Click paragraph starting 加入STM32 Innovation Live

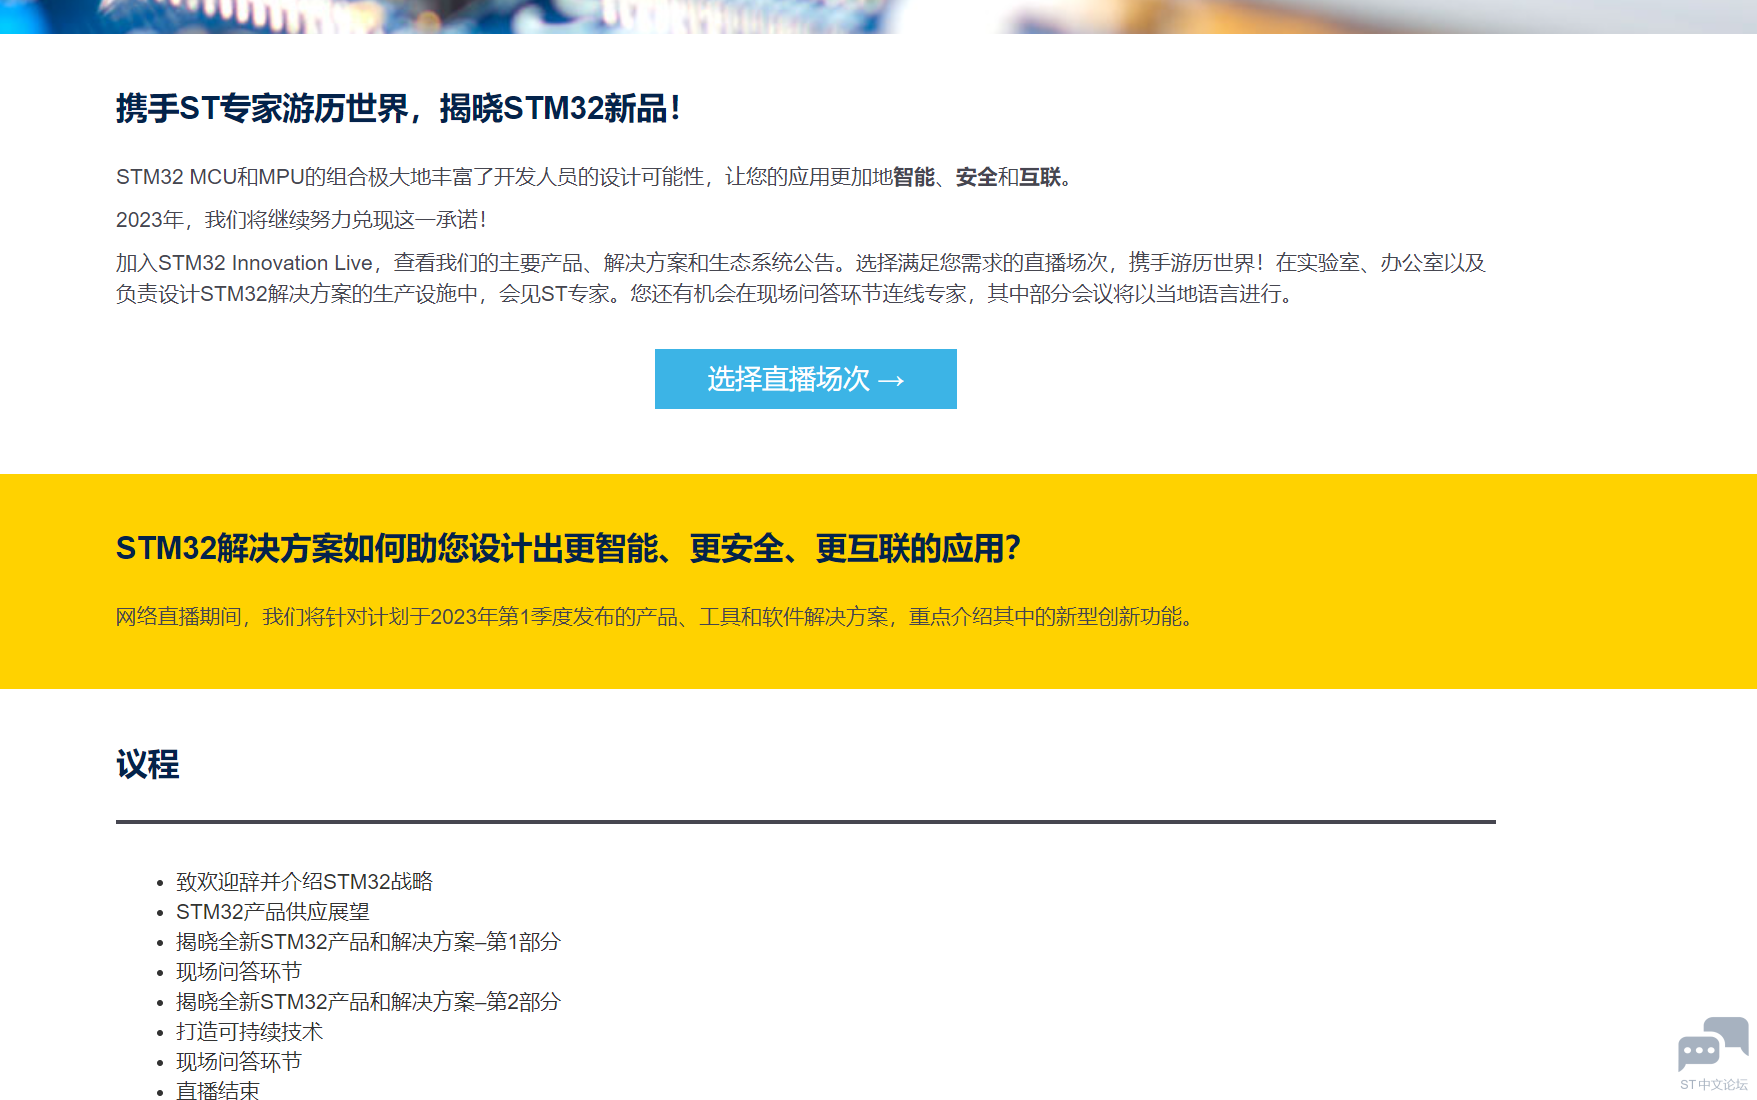(x=801, y=278)
